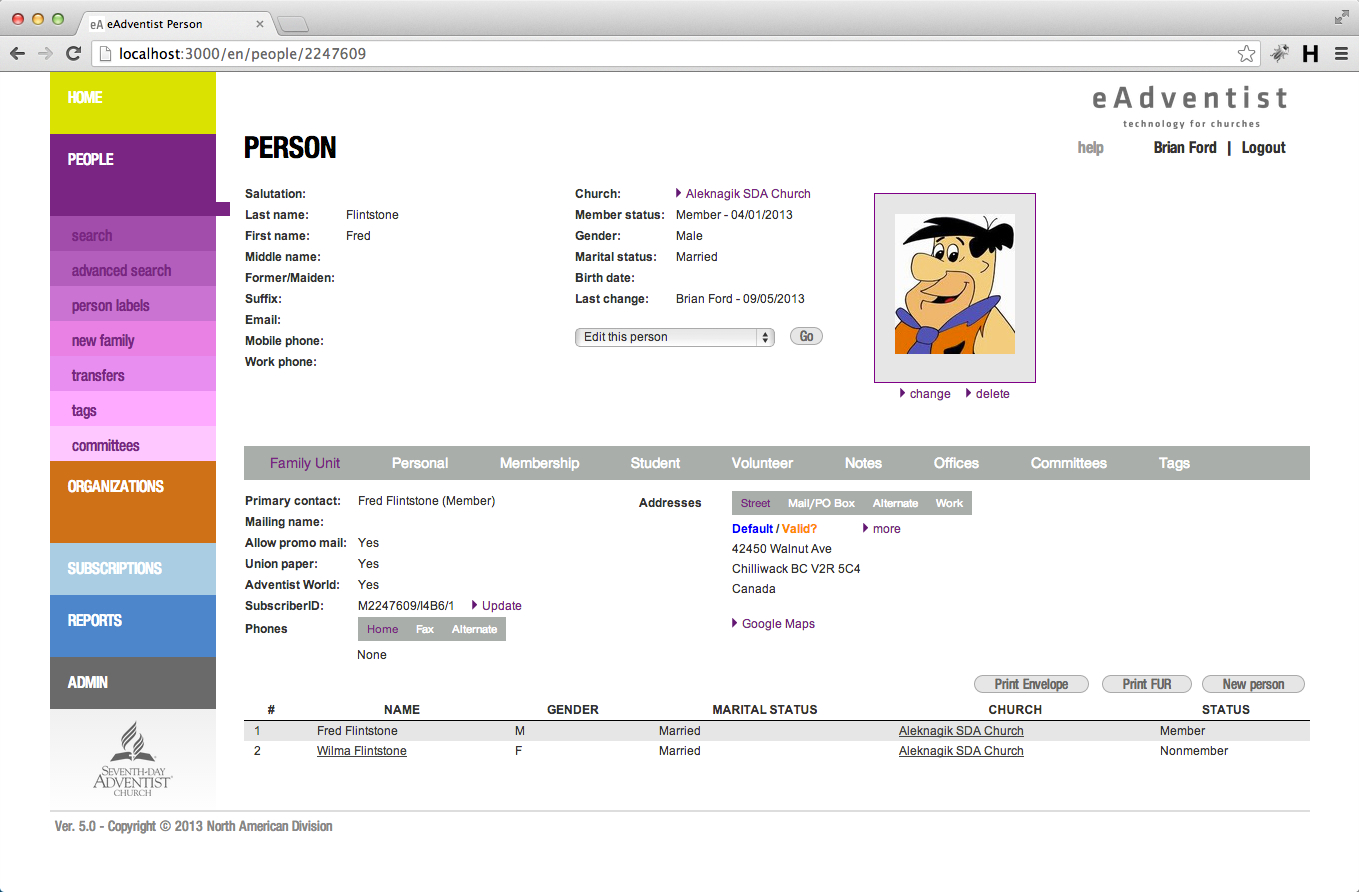Open Wilma Flintstone's person record
The height and width of the screenshot is (892, 1359).
point(362,751)
